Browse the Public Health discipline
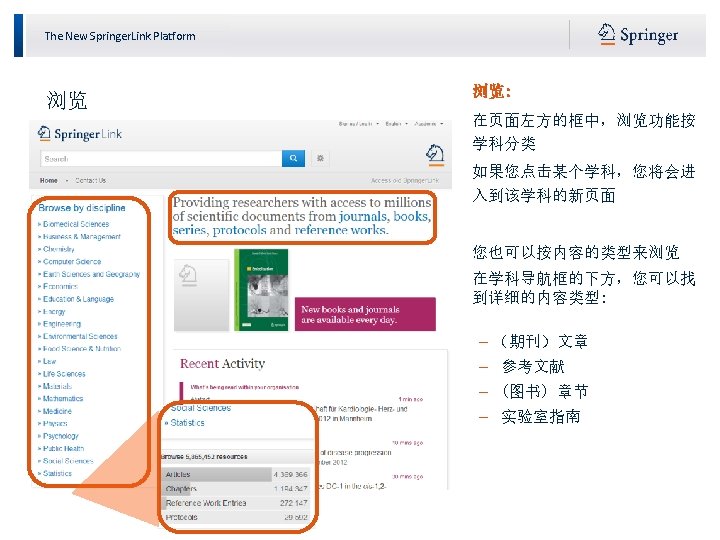The width and height of the screenshot is (720, 540). coord(63,448)
